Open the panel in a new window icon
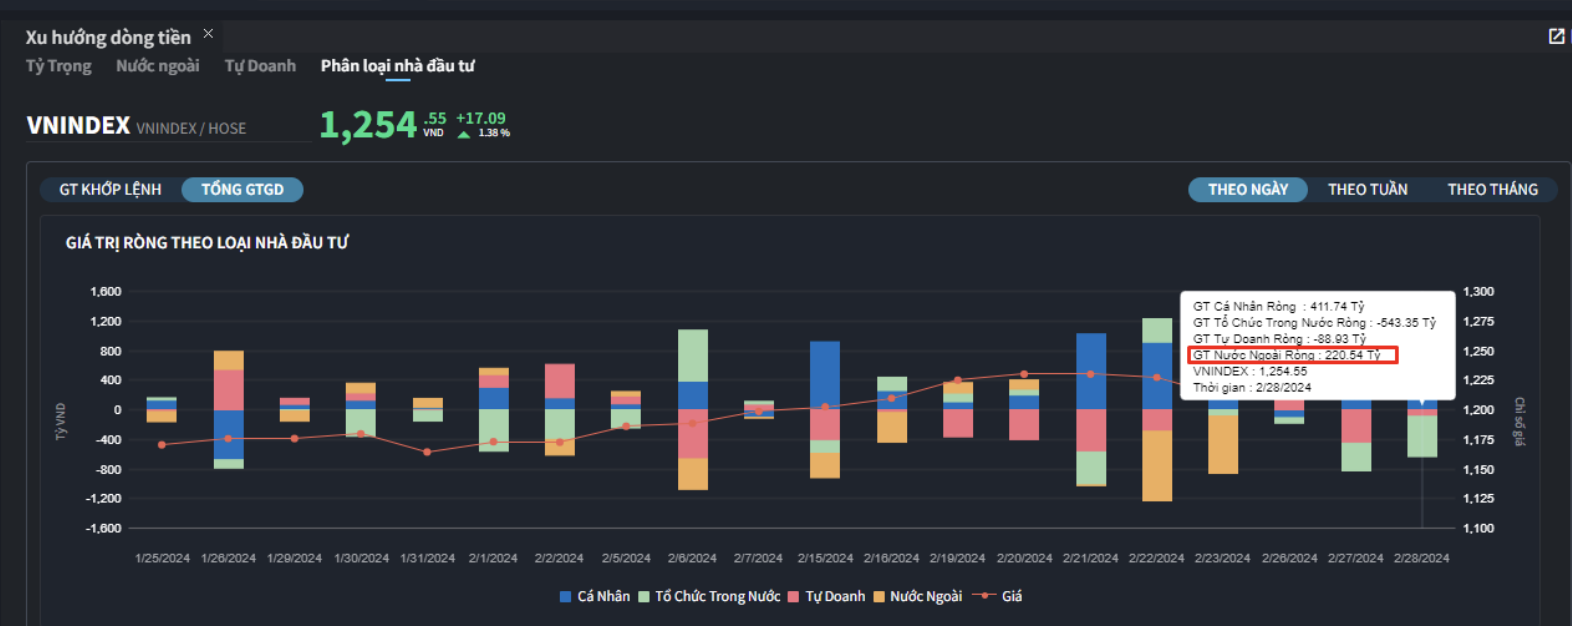 coord(1556,36)
